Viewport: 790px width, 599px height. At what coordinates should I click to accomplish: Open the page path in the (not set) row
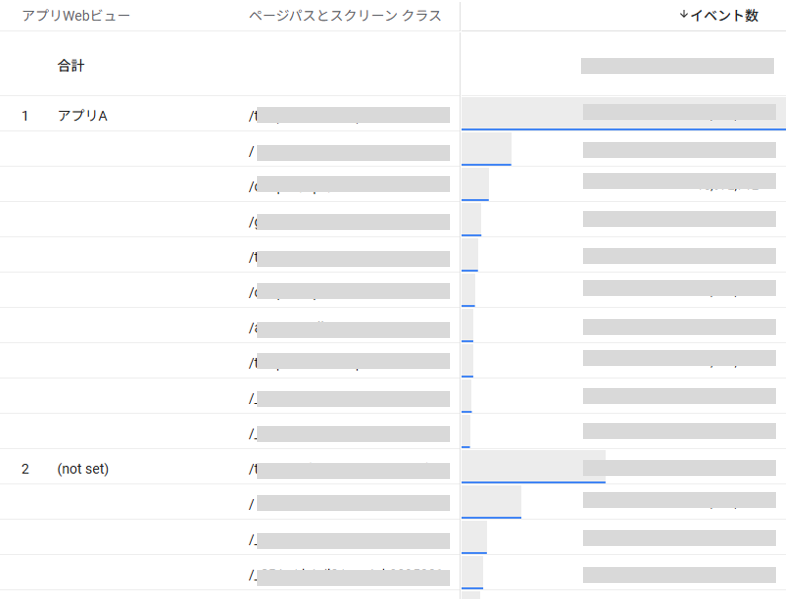[x=349, y=468]
